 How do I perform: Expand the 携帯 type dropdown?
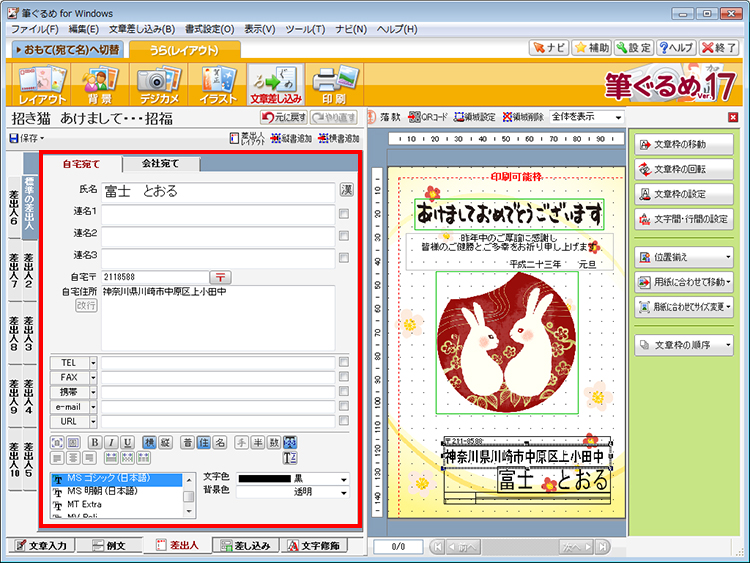(93, 392)
